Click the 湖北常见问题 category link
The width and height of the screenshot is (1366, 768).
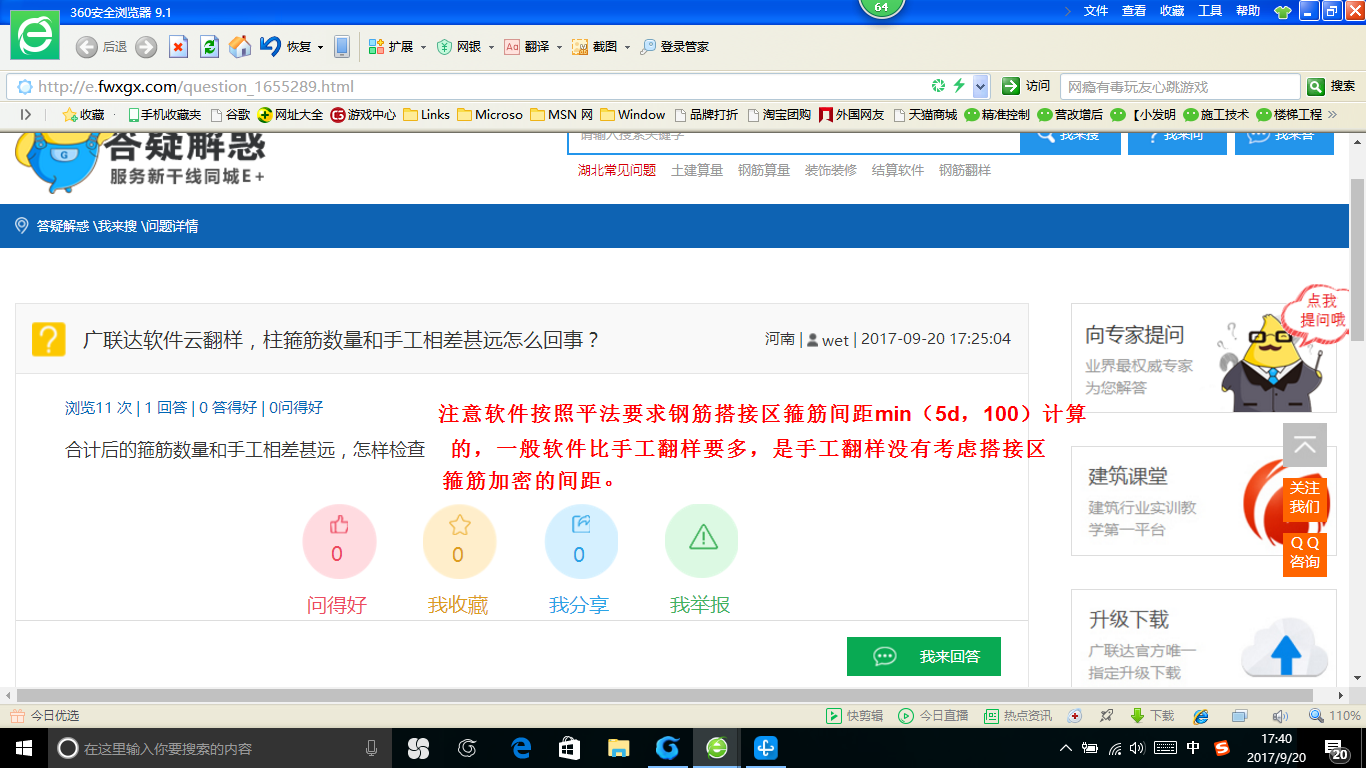coord(617,170)
